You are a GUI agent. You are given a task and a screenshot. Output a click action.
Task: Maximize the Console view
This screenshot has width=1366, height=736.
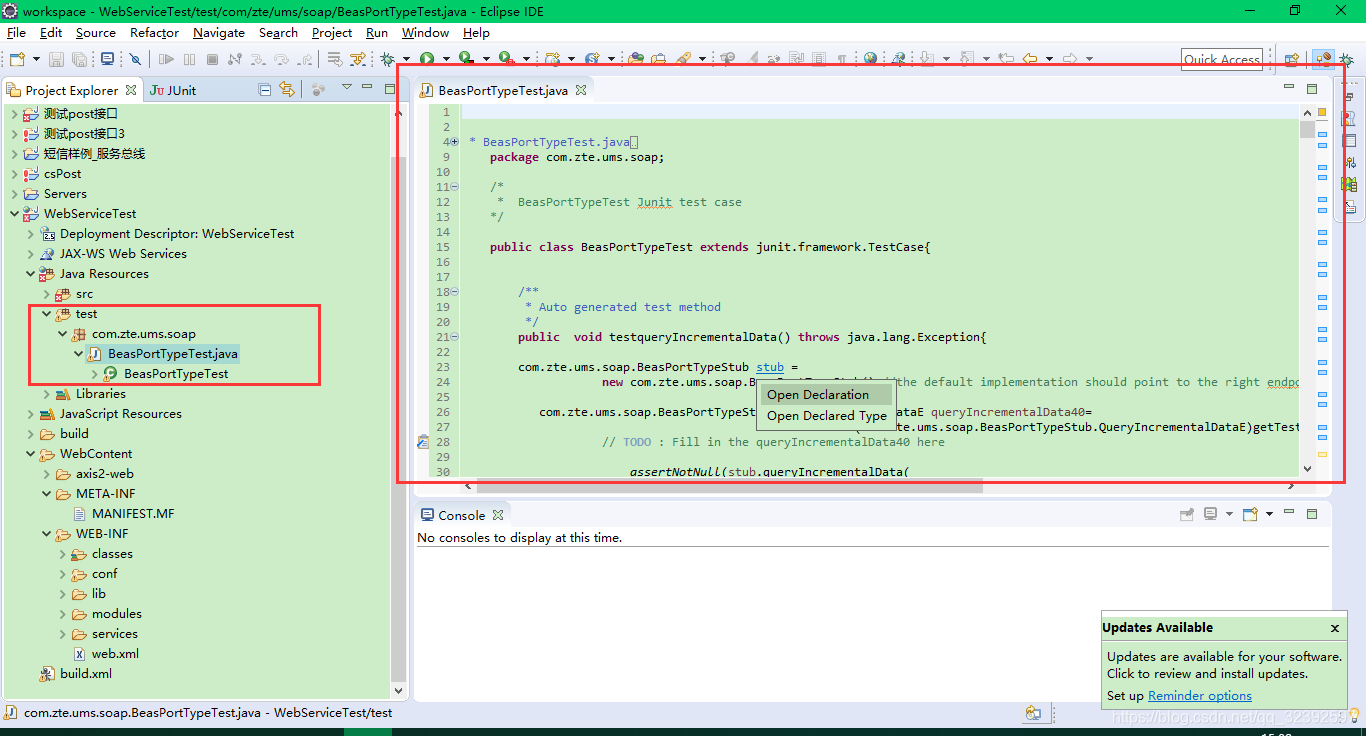(1312, 514)
